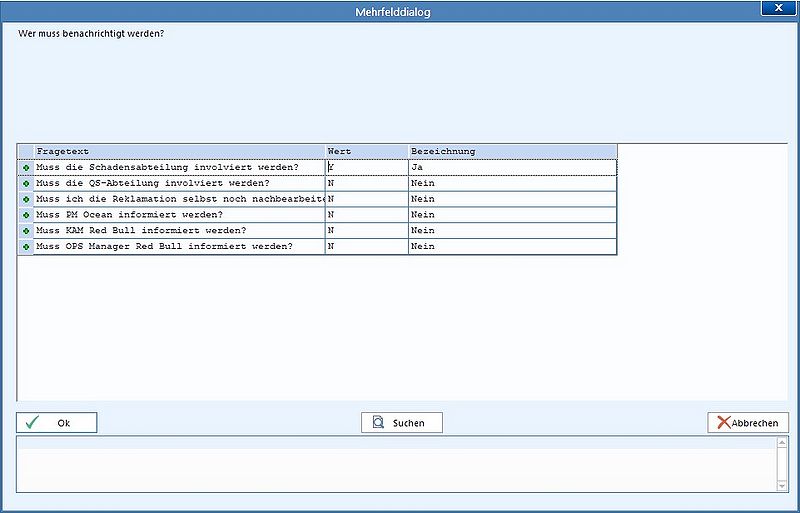Select 'Nein' cell in Reklamation row
This screenshot has width=800, height=513.
(x=513, y=199)
